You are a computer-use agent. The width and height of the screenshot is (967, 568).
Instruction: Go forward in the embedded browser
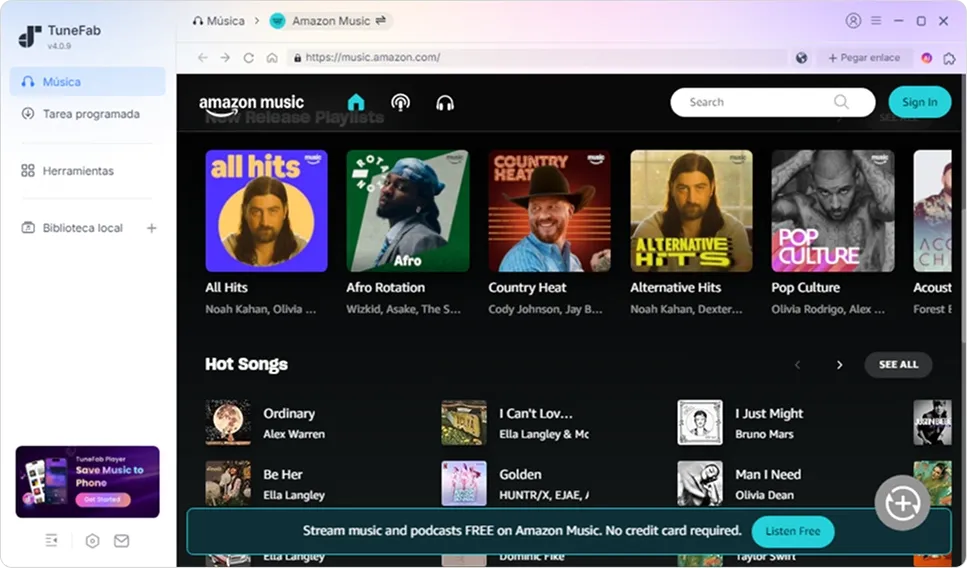point(225,57)
